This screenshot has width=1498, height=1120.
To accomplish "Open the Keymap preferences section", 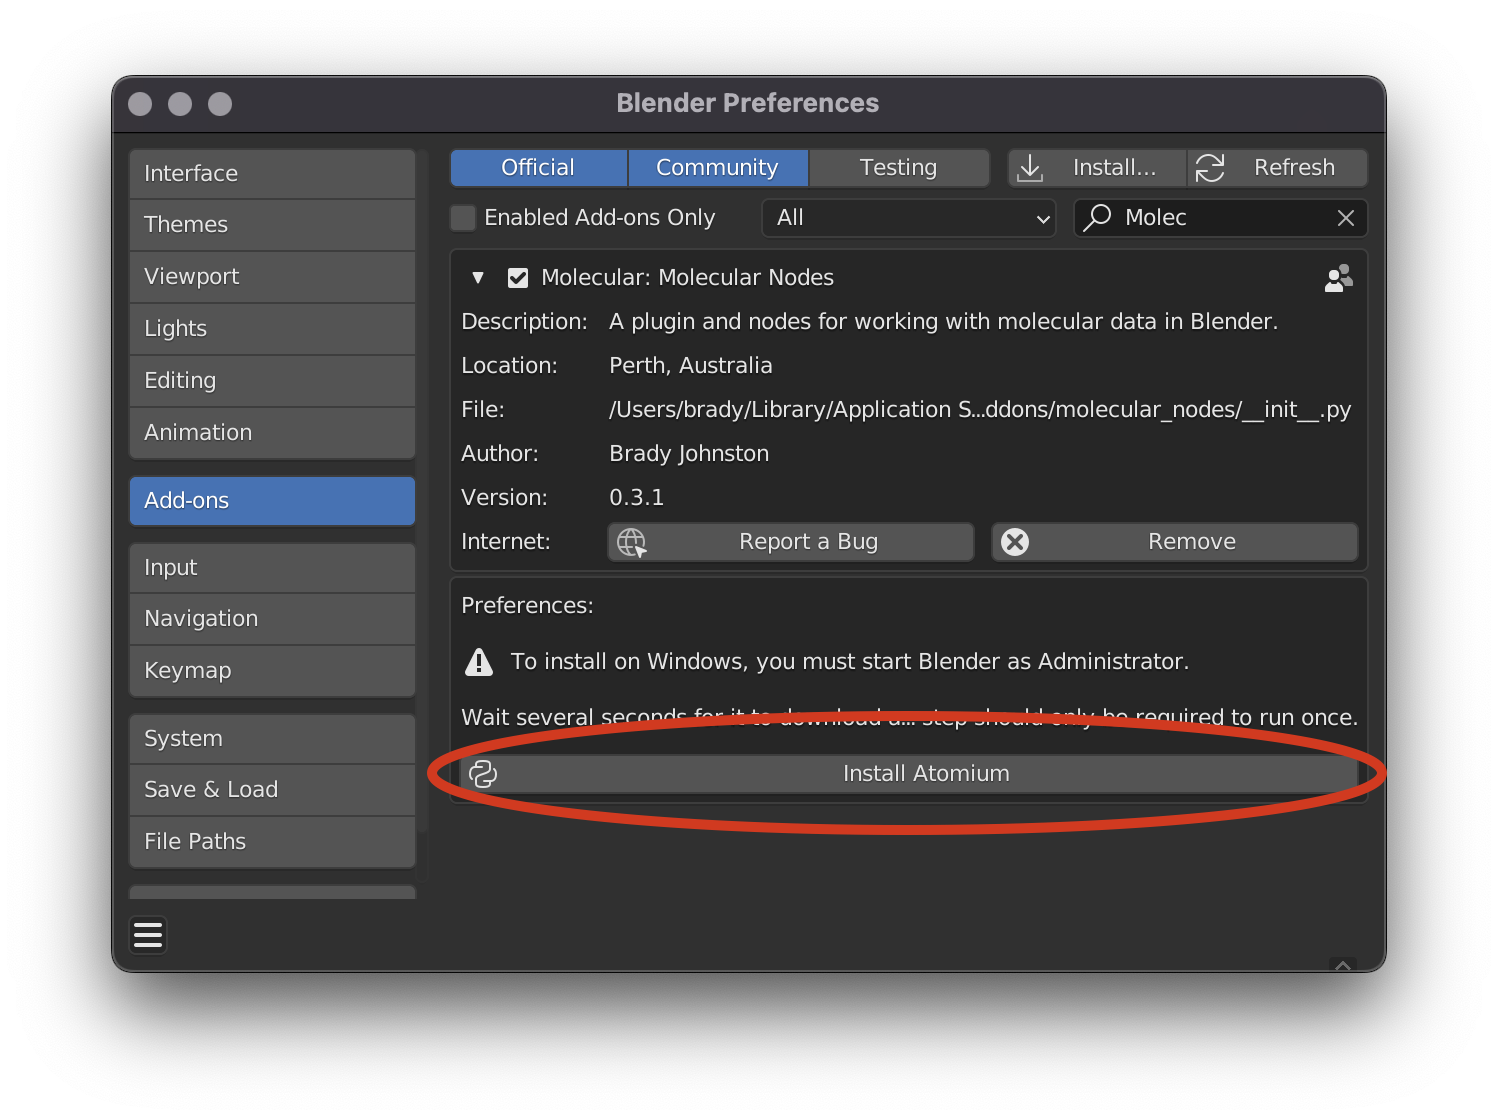I will pyautogui.click(x=272, y=671).
